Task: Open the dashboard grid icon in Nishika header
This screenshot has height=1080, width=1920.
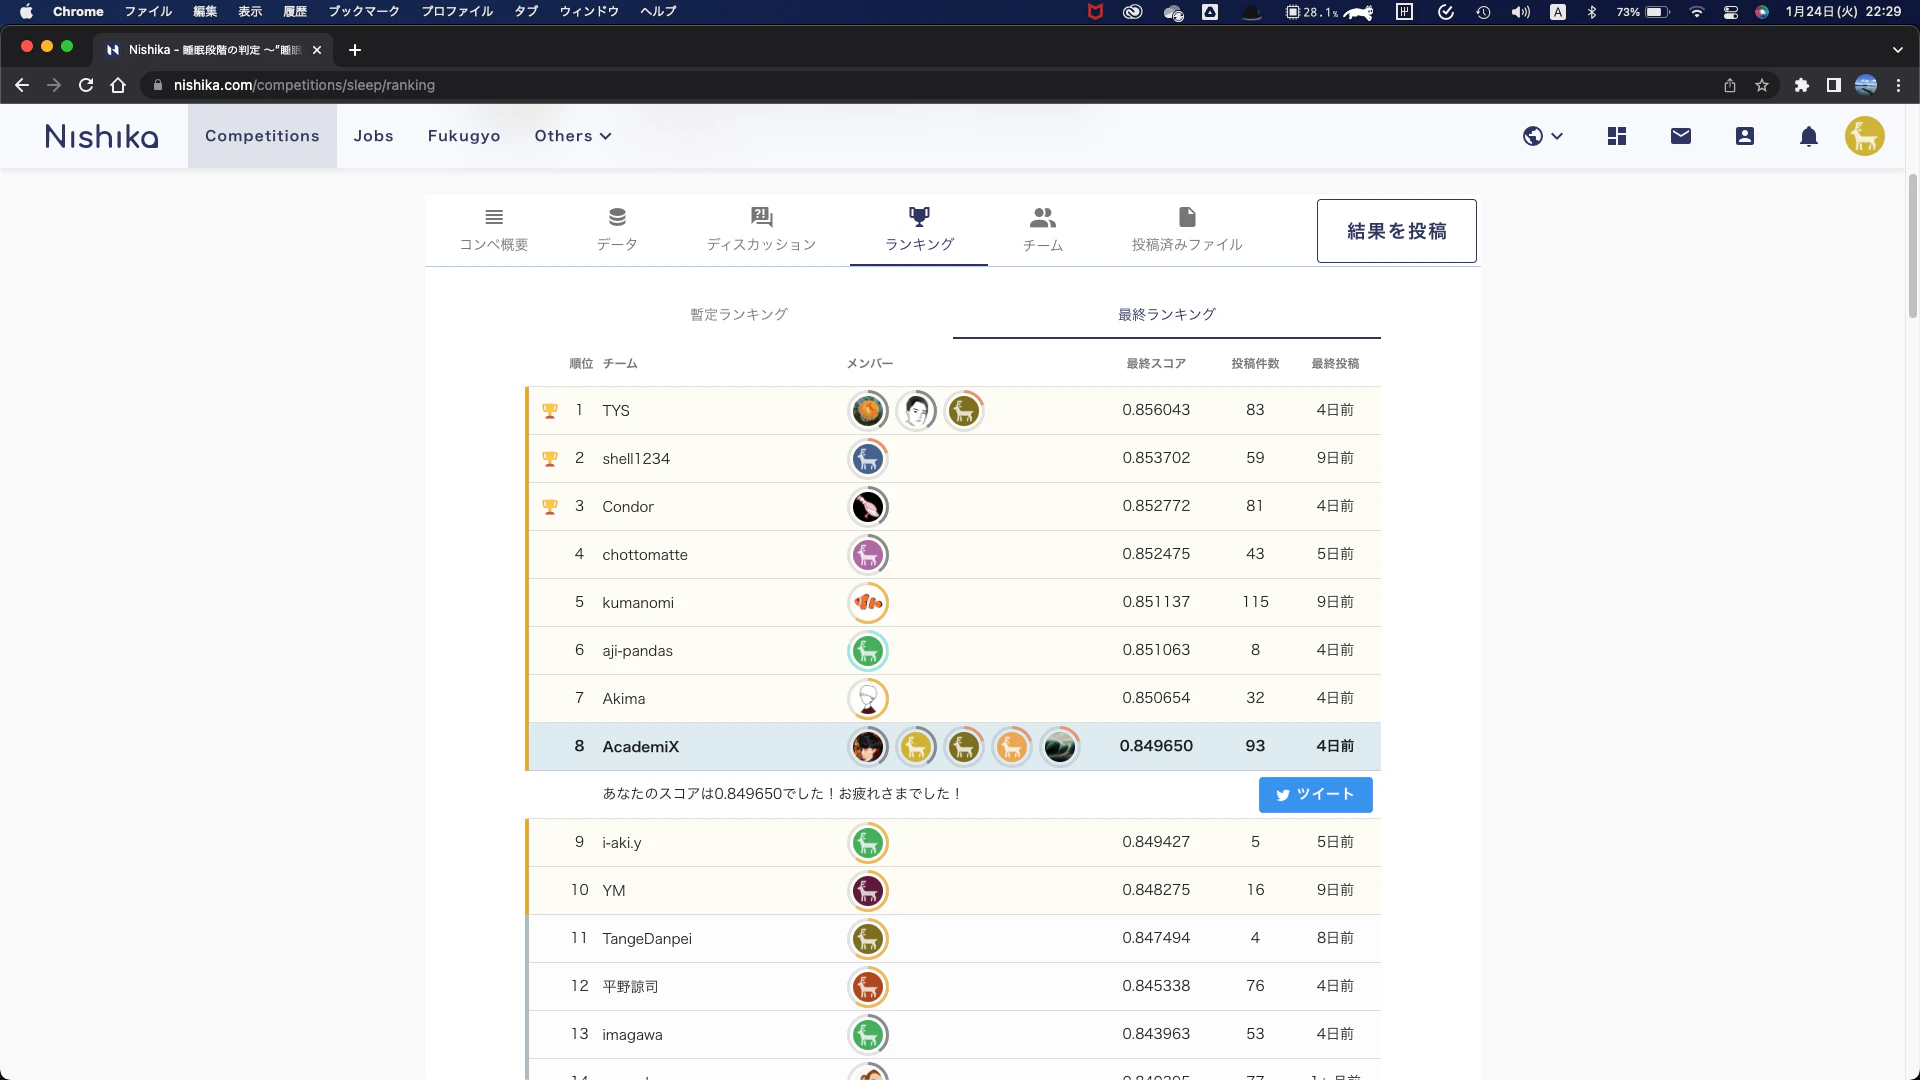Action: click(1617, 136)
